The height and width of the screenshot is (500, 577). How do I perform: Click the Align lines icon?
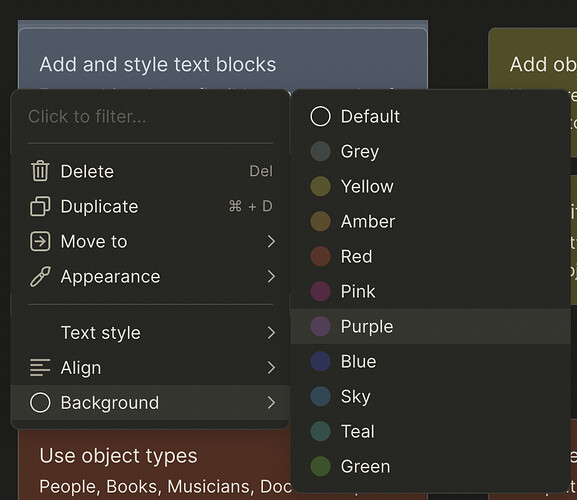(40, 368)
